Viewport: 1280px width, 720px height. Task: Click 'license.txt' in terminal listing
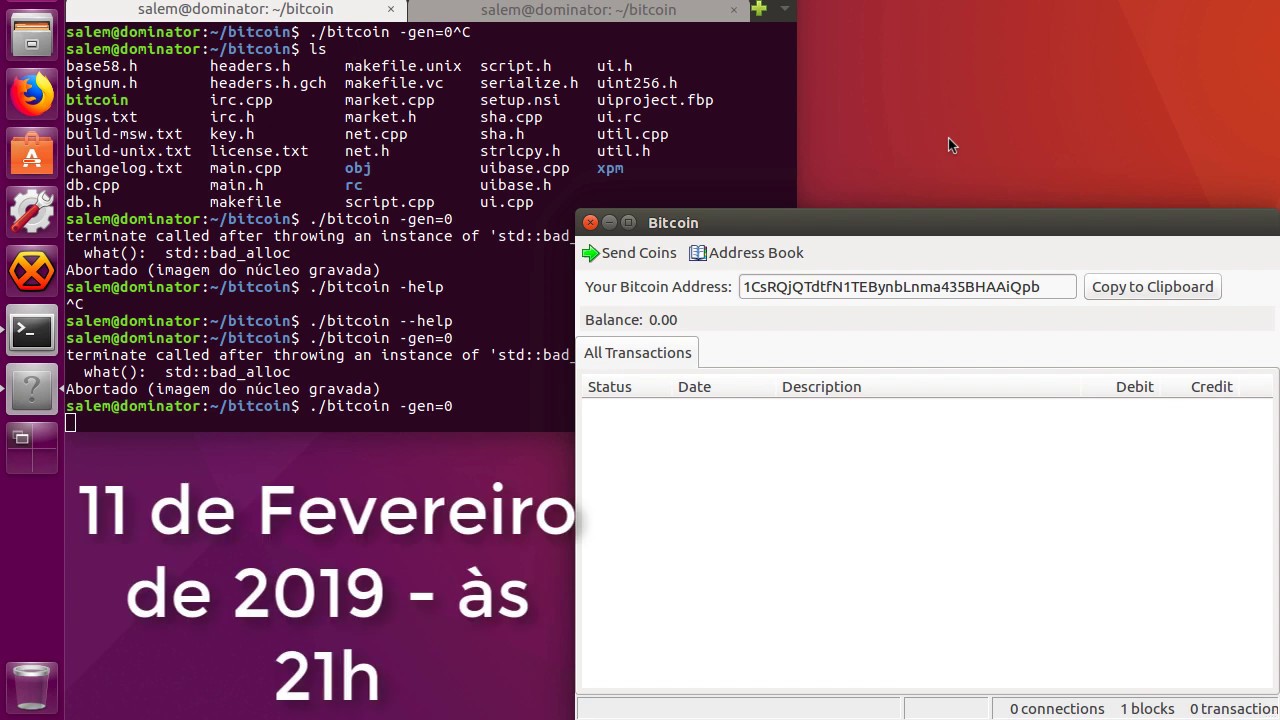coord(259,151)
